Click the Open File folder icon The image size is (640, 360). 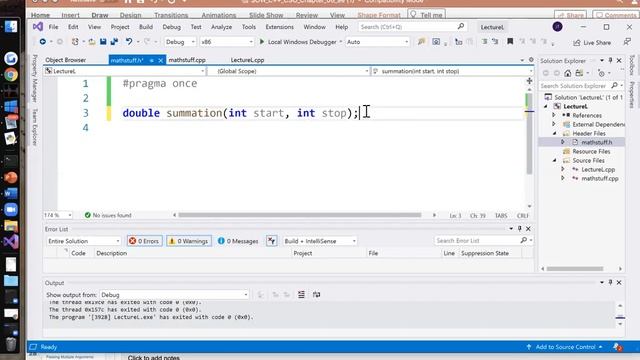click(x=92, y=42)
